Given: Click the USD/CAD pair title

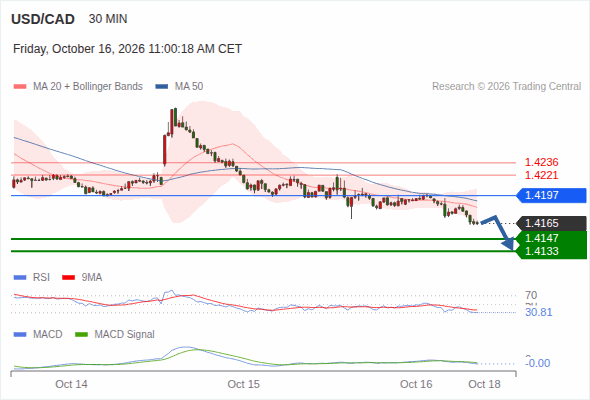Looking at the screenshot, I should [43, 19].
